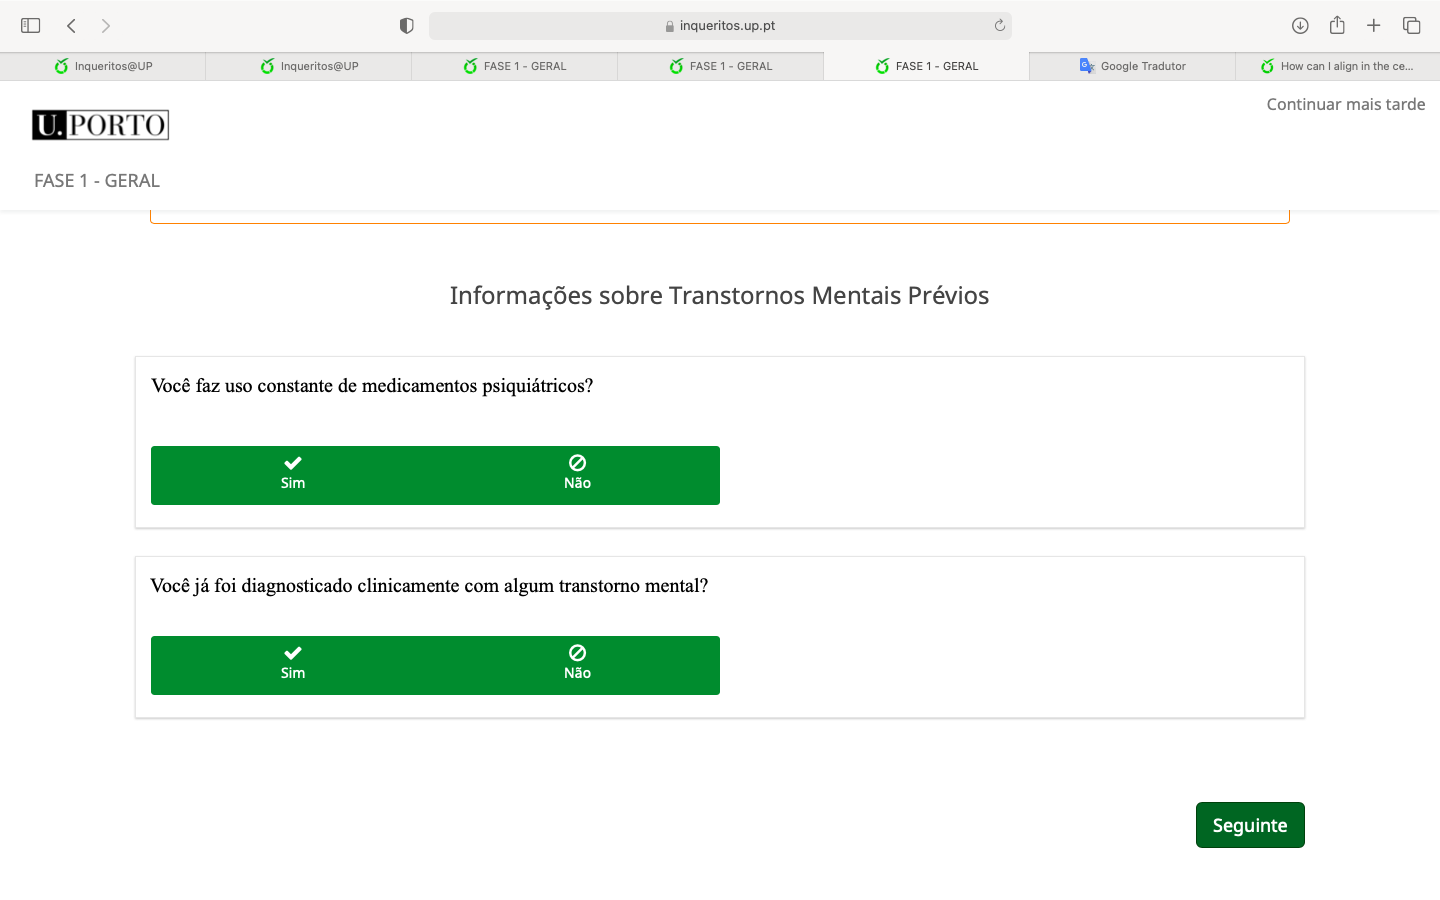Click the privacy shield icon

tap(406, 26)
